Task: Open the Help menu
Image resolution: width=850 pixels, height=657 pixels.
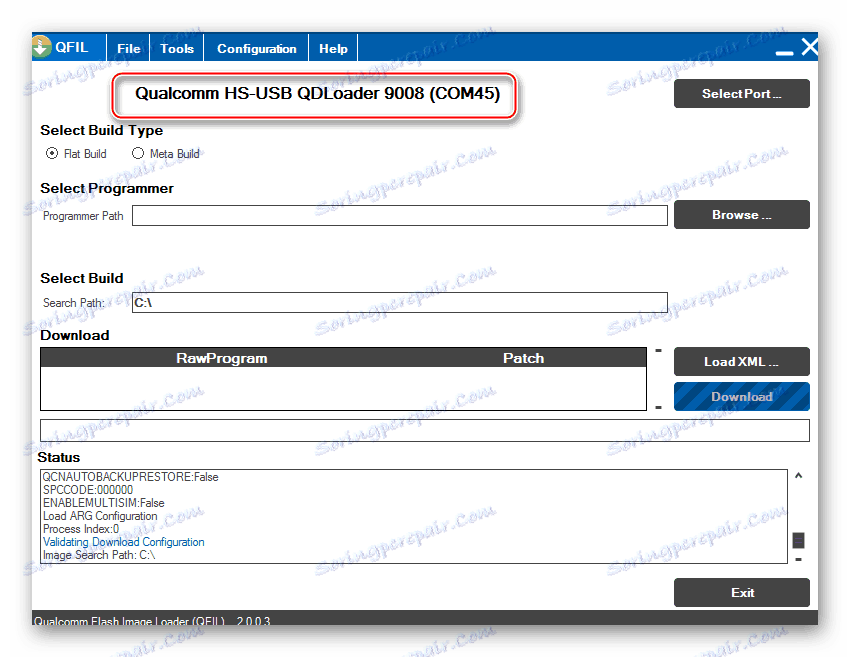Action: pos(333,49)
